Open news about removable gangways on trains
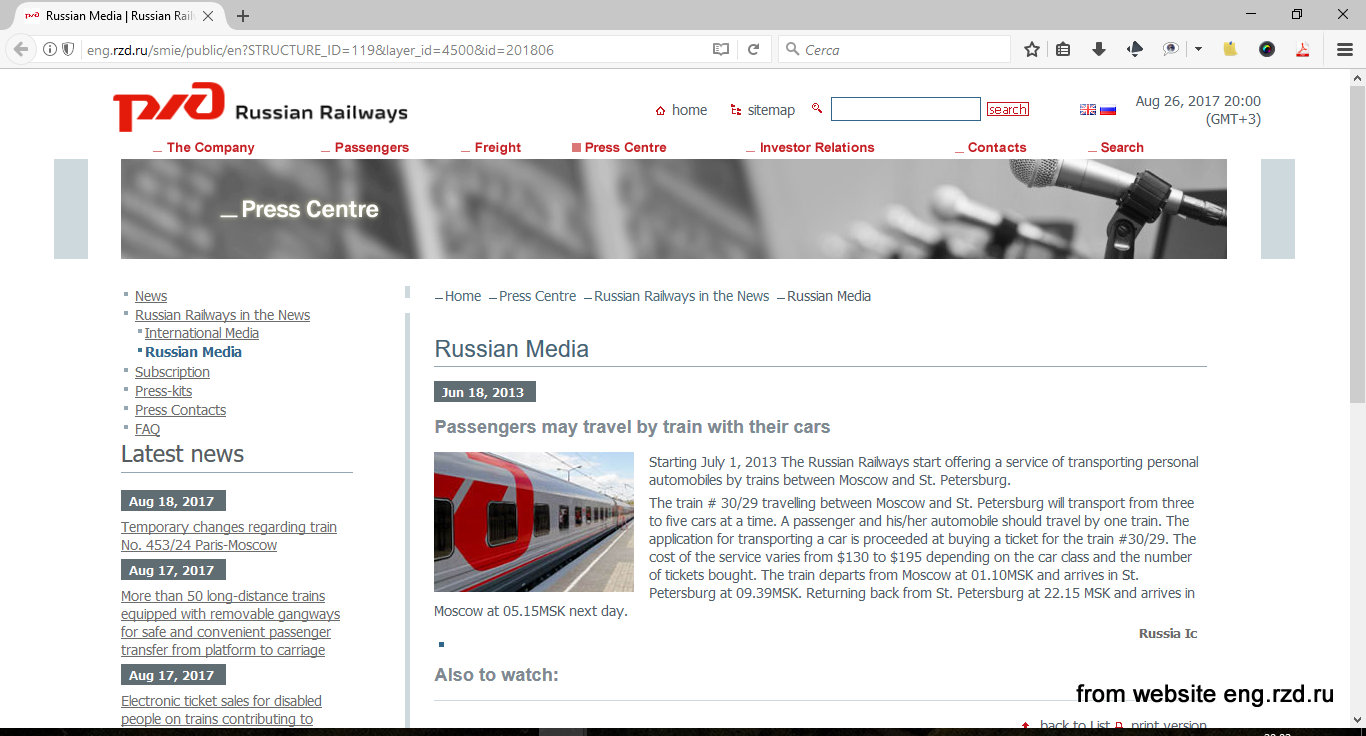The width and height of the screenshot is (1366, 736). coord(230,623)
